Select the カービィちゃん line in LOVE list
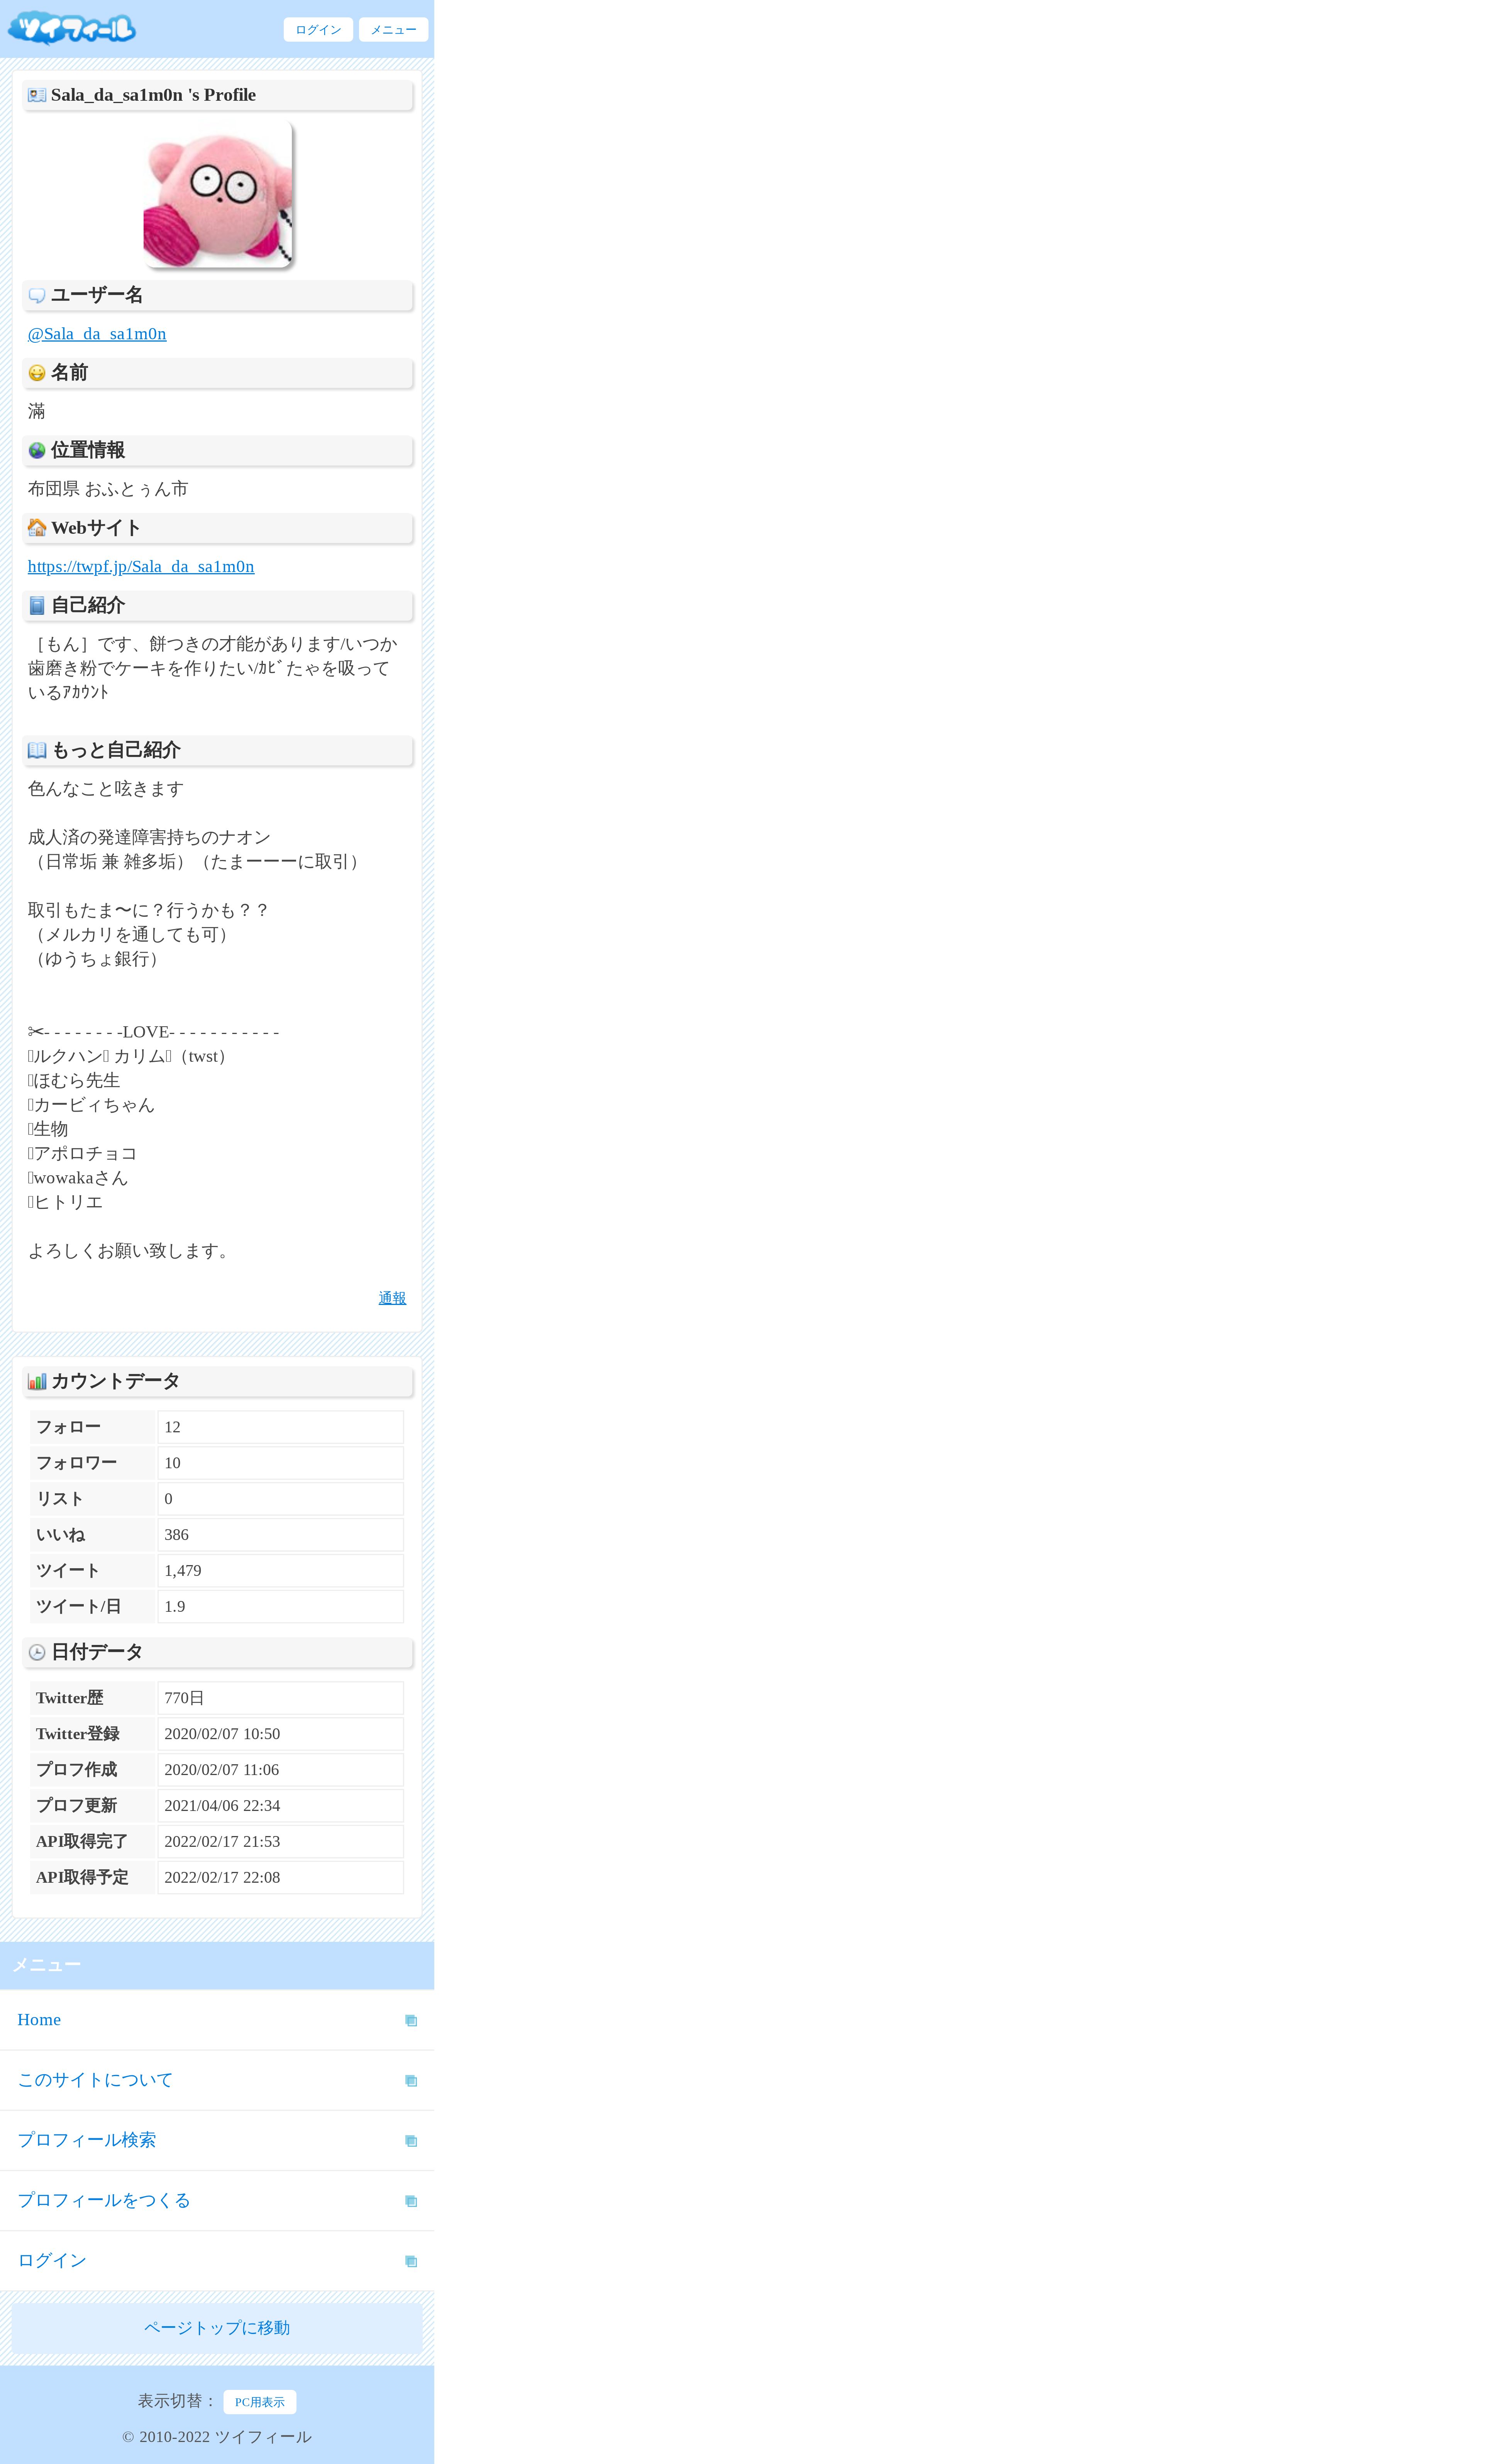1487x2464 pixels. [x=91, y=1105]
